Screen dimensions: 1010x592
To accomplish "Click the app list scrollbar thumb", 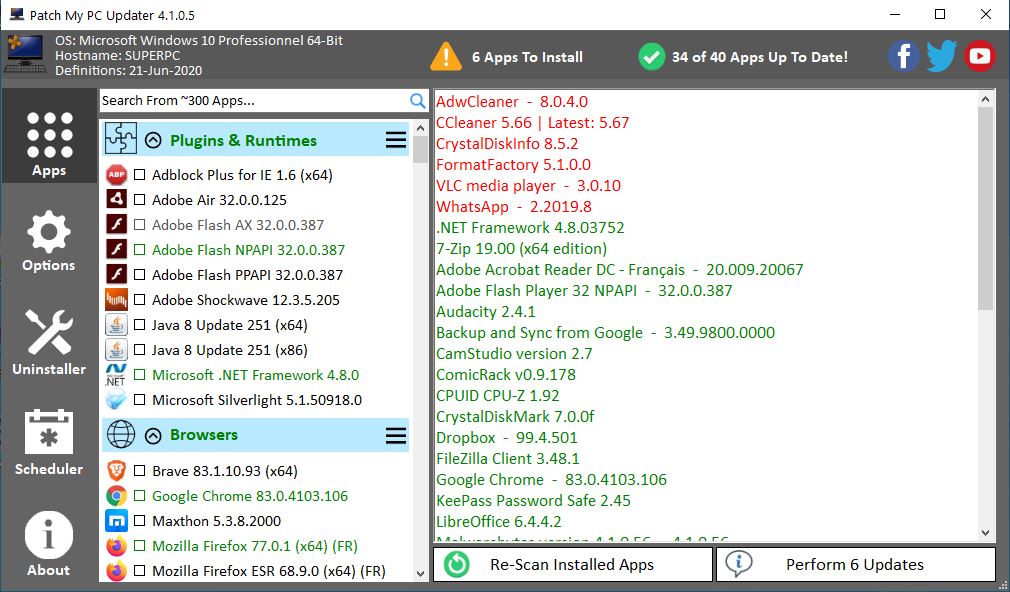I will click(421, 149).
